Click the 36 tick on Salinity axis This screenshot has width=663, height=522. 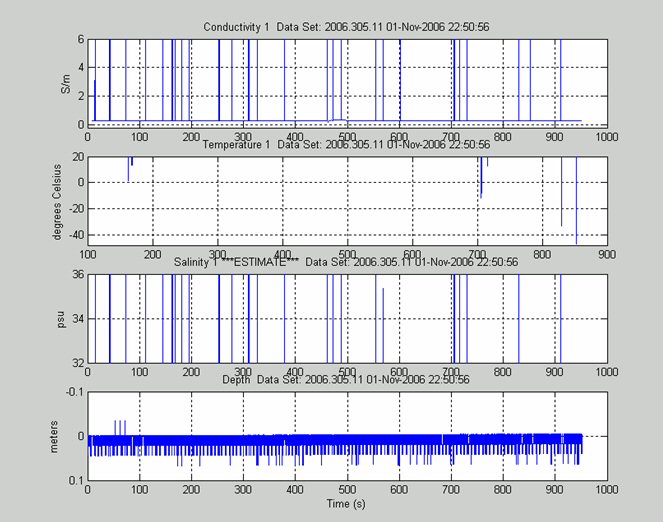coord(78,274)
